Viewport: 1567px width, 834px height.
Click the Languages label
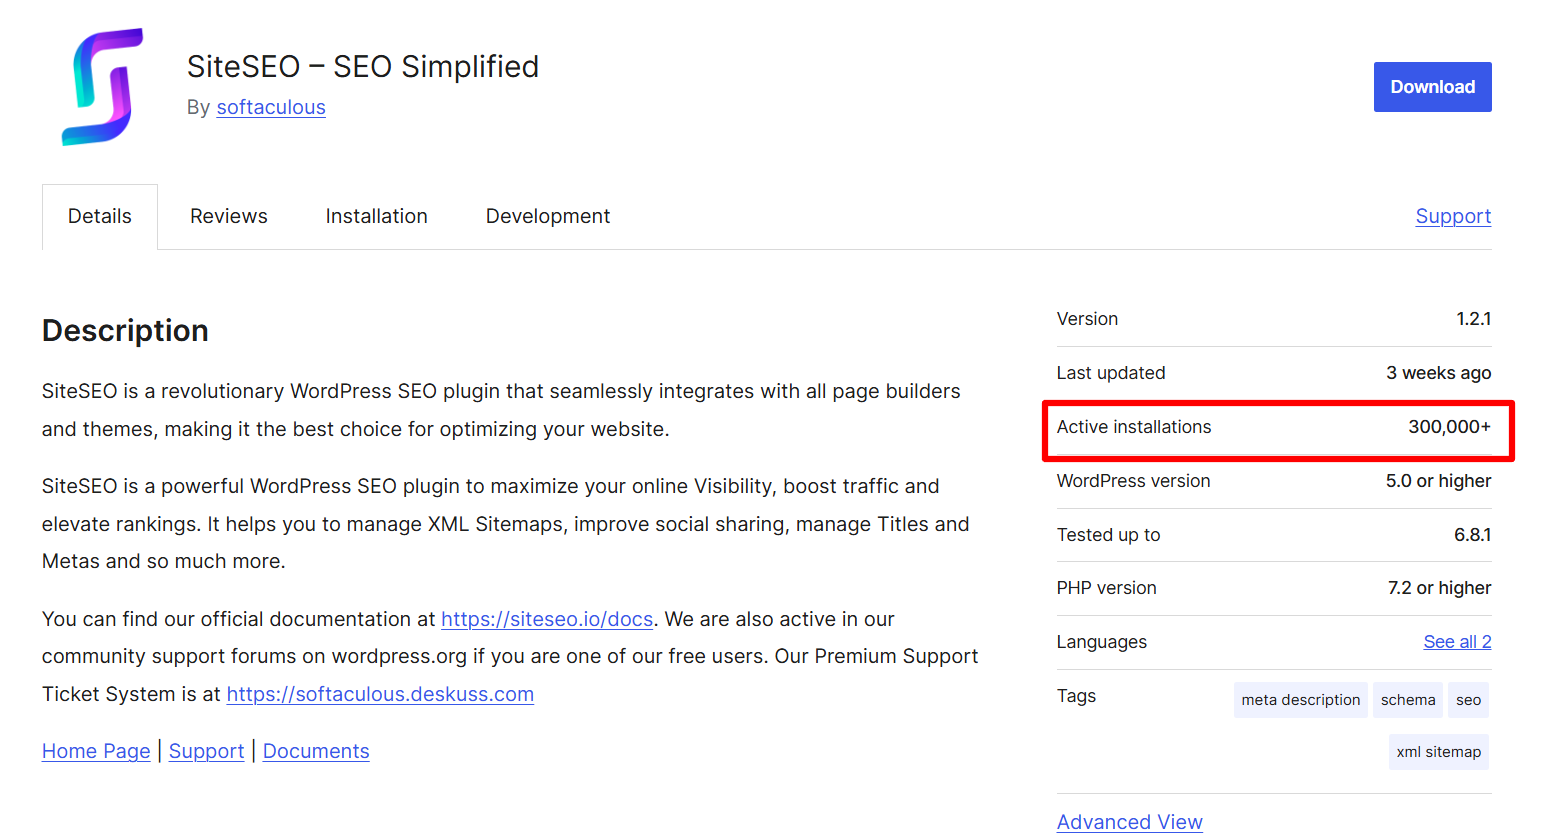click(x=1102, y=642)
